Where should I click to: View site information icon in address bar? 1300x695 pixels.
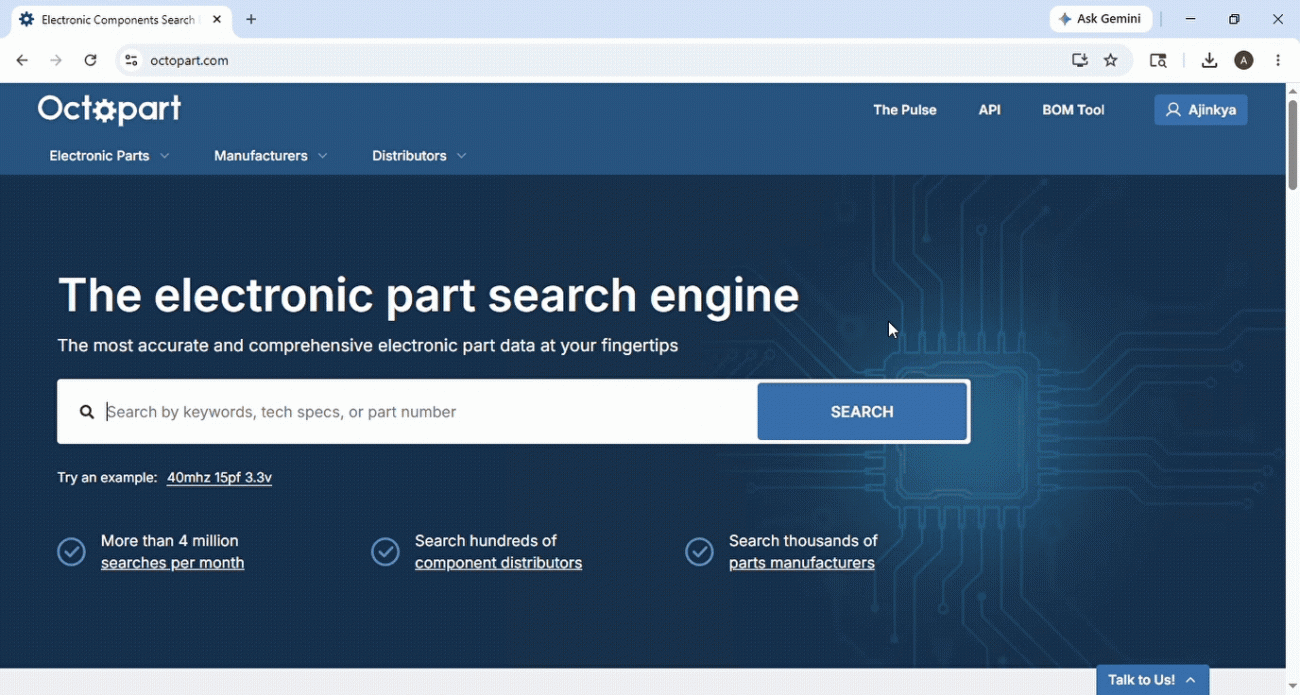coord(131,61)
